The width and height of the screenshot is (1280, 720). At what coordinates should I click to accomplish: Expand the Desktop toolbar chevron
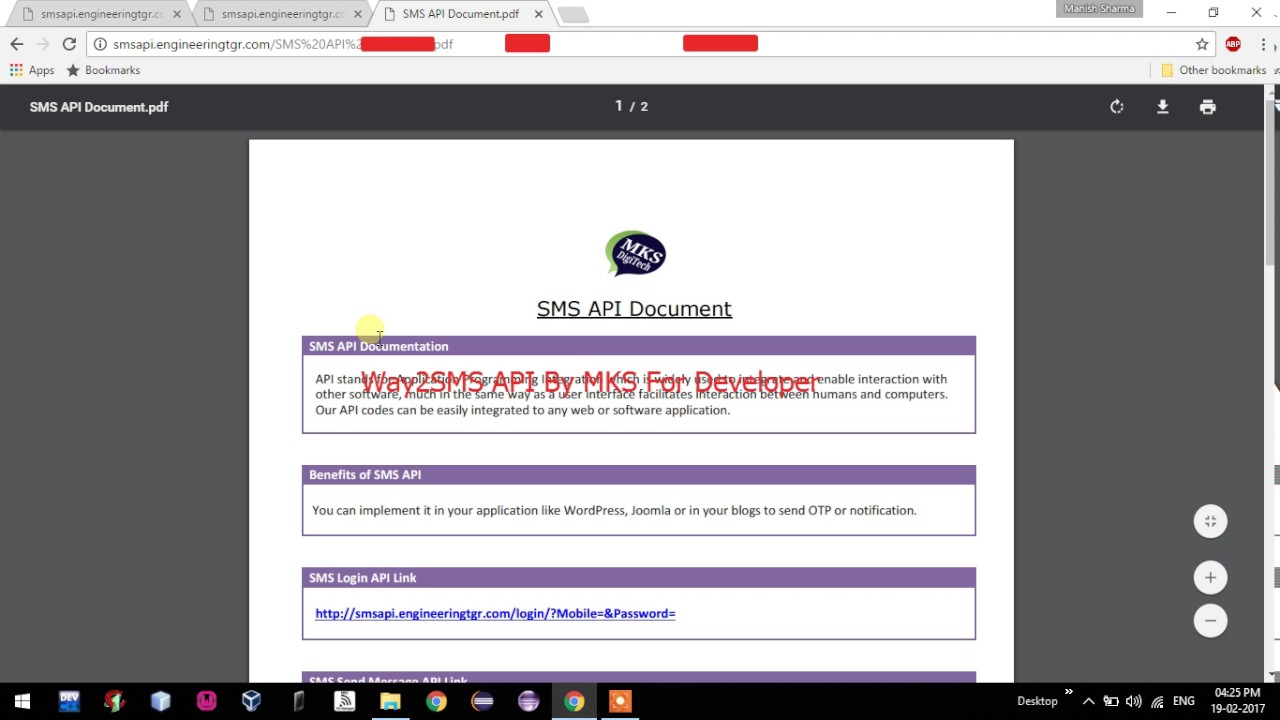[x=1068, y=692]
